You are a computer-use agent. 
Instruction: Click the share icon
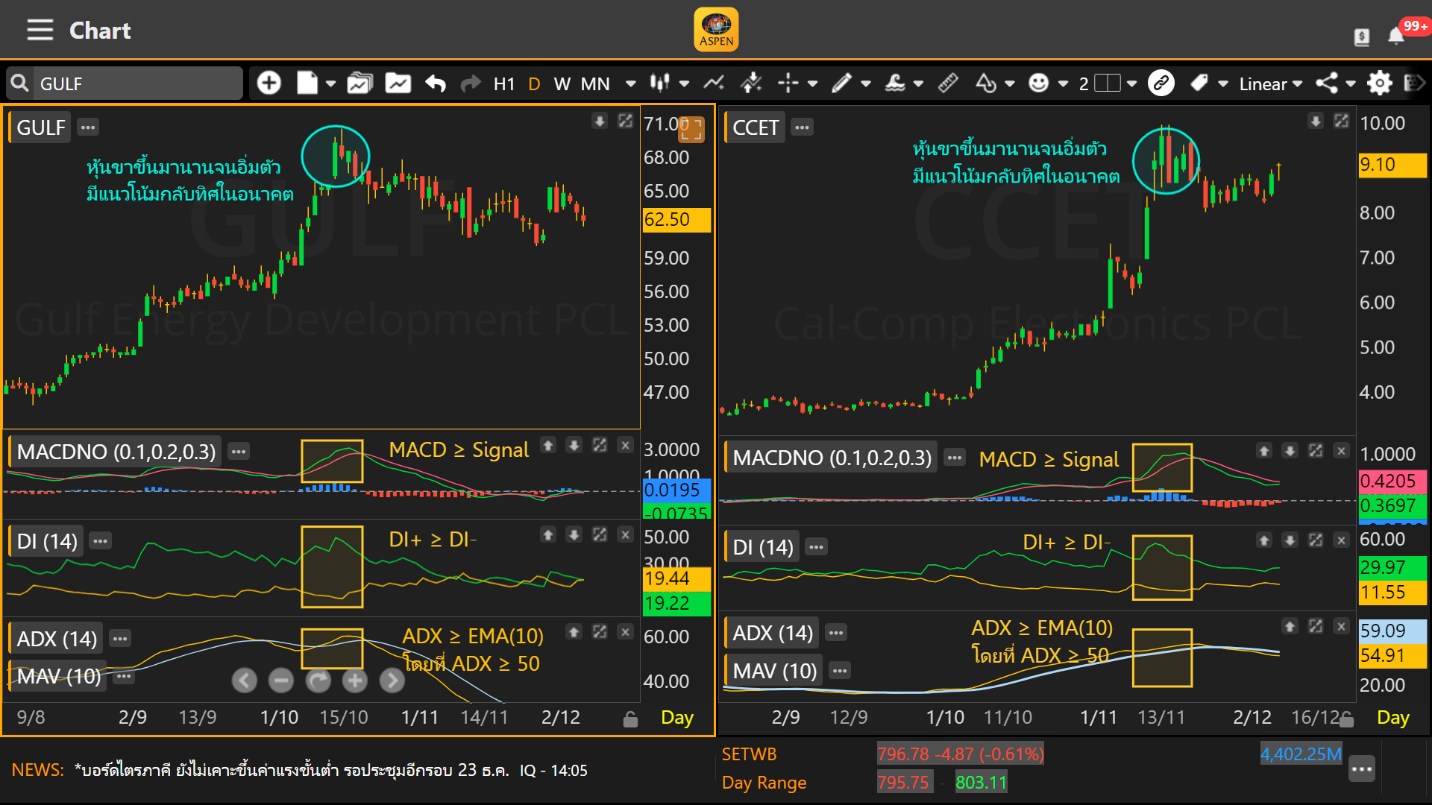click(1326, 83)
